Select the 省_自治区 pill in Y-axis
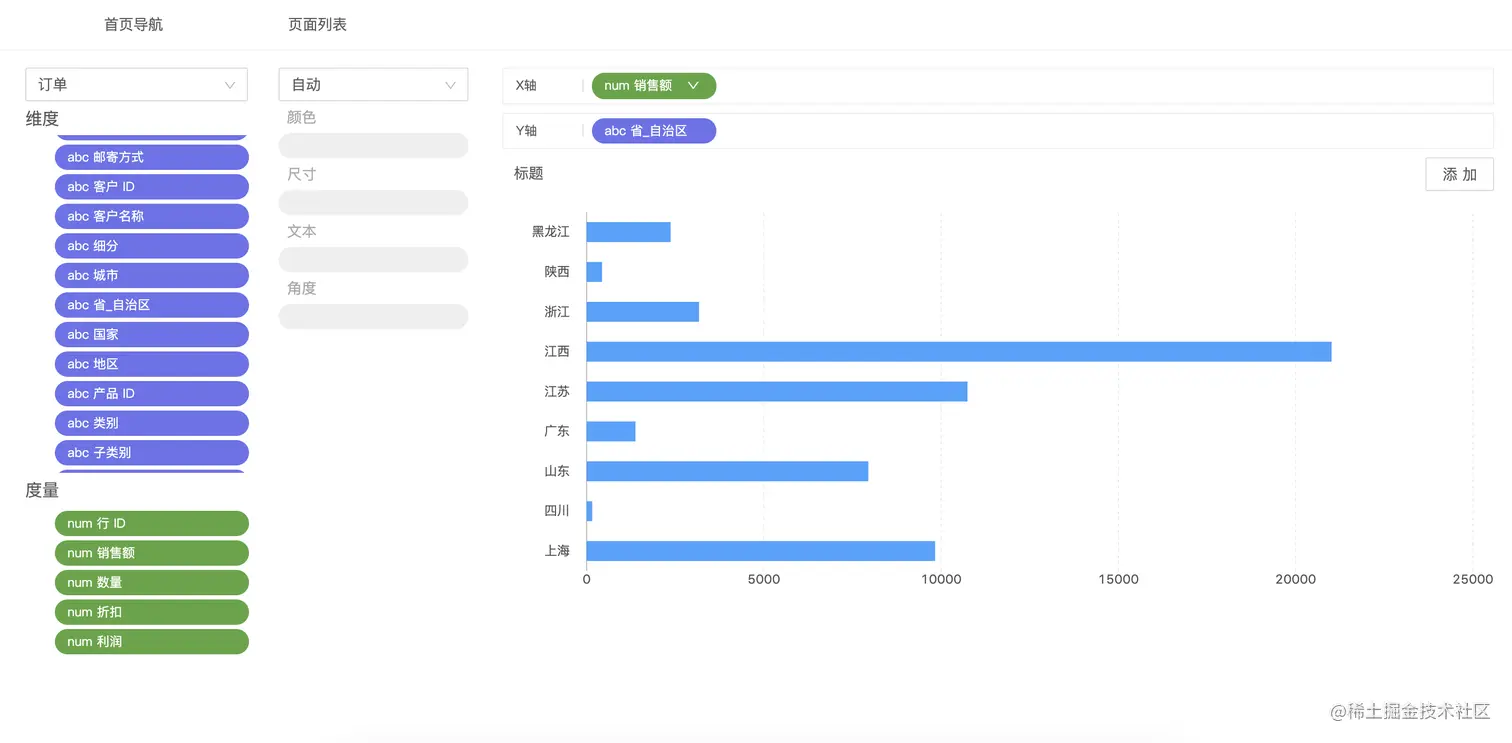Viewport: 1512px width, 743px height. coord(654,131)
